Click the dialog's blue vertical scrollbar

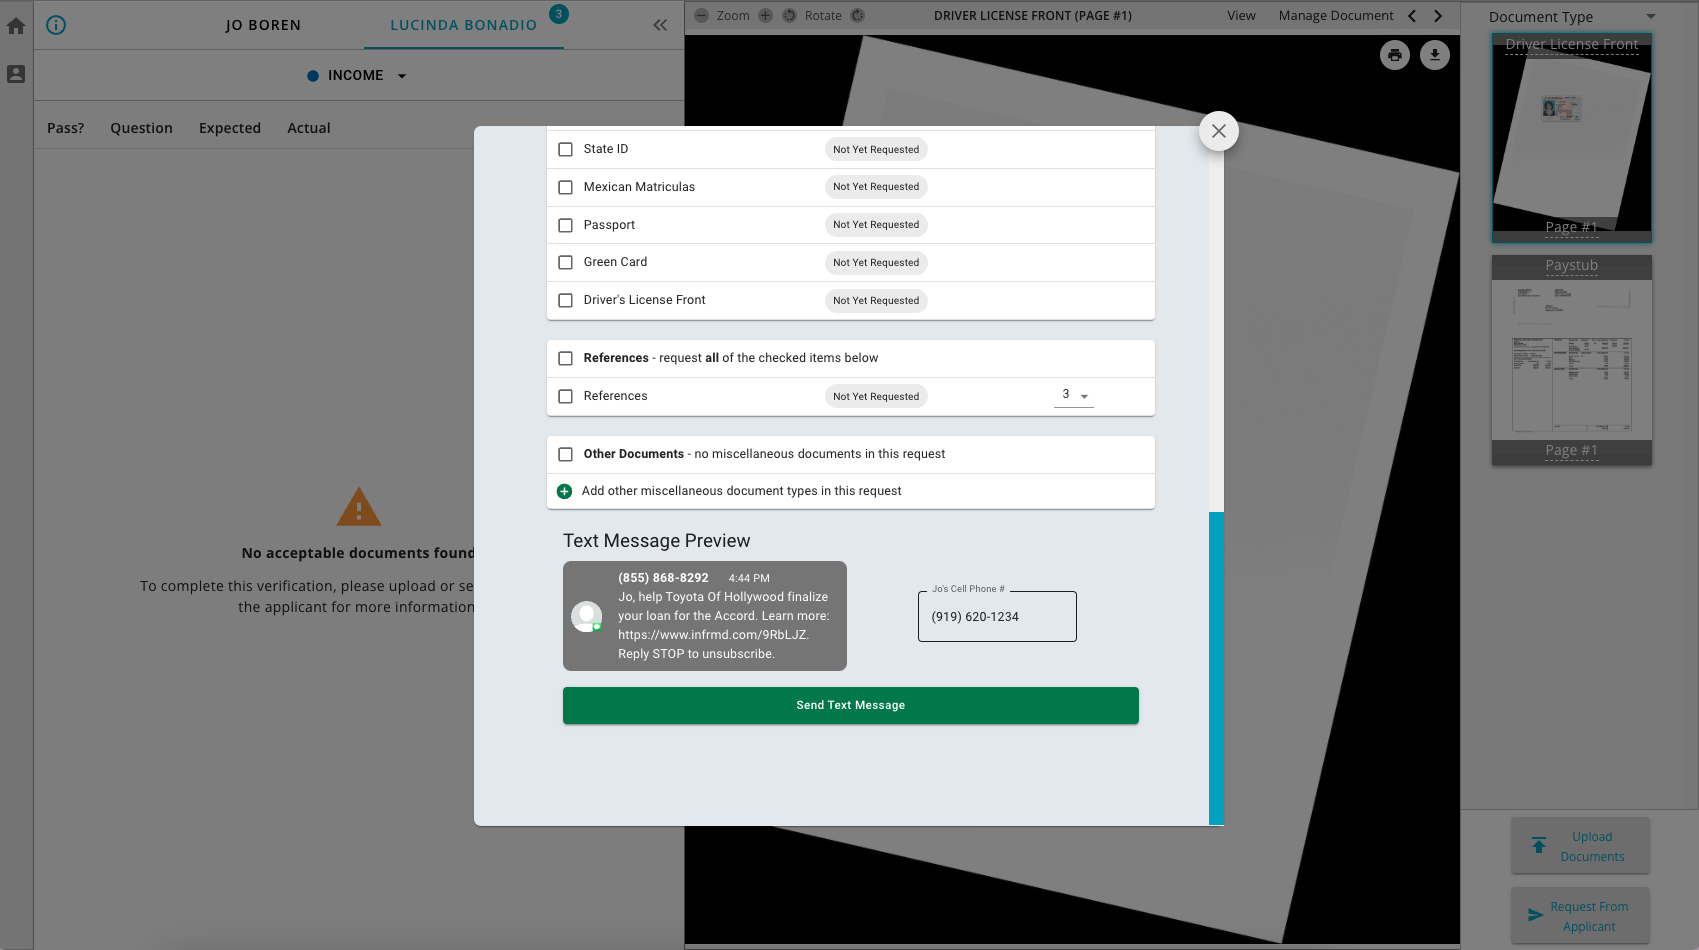click(1216, 667)
